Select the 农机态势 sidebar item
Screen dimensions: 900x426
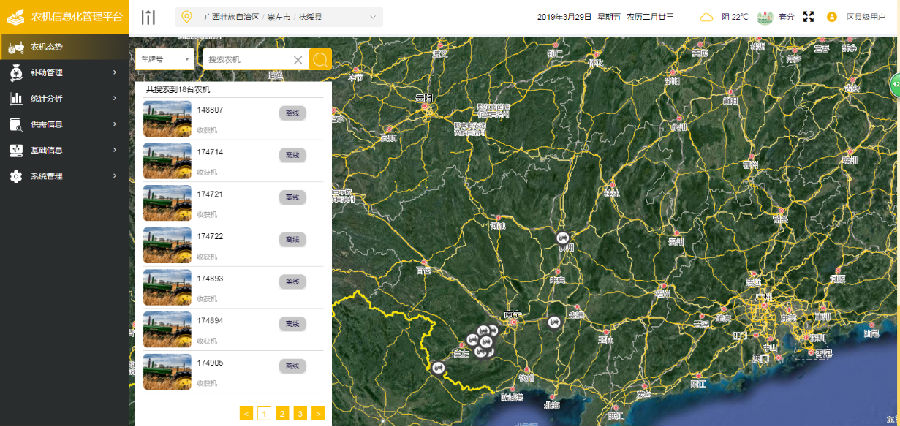click(65, 47)
